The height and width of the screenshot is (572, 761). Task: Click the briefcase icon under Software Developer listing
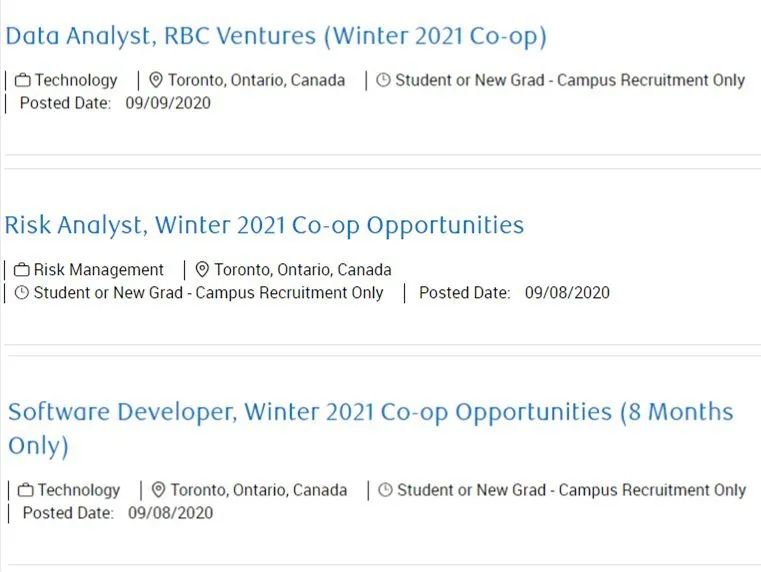(x=25, y=490)
